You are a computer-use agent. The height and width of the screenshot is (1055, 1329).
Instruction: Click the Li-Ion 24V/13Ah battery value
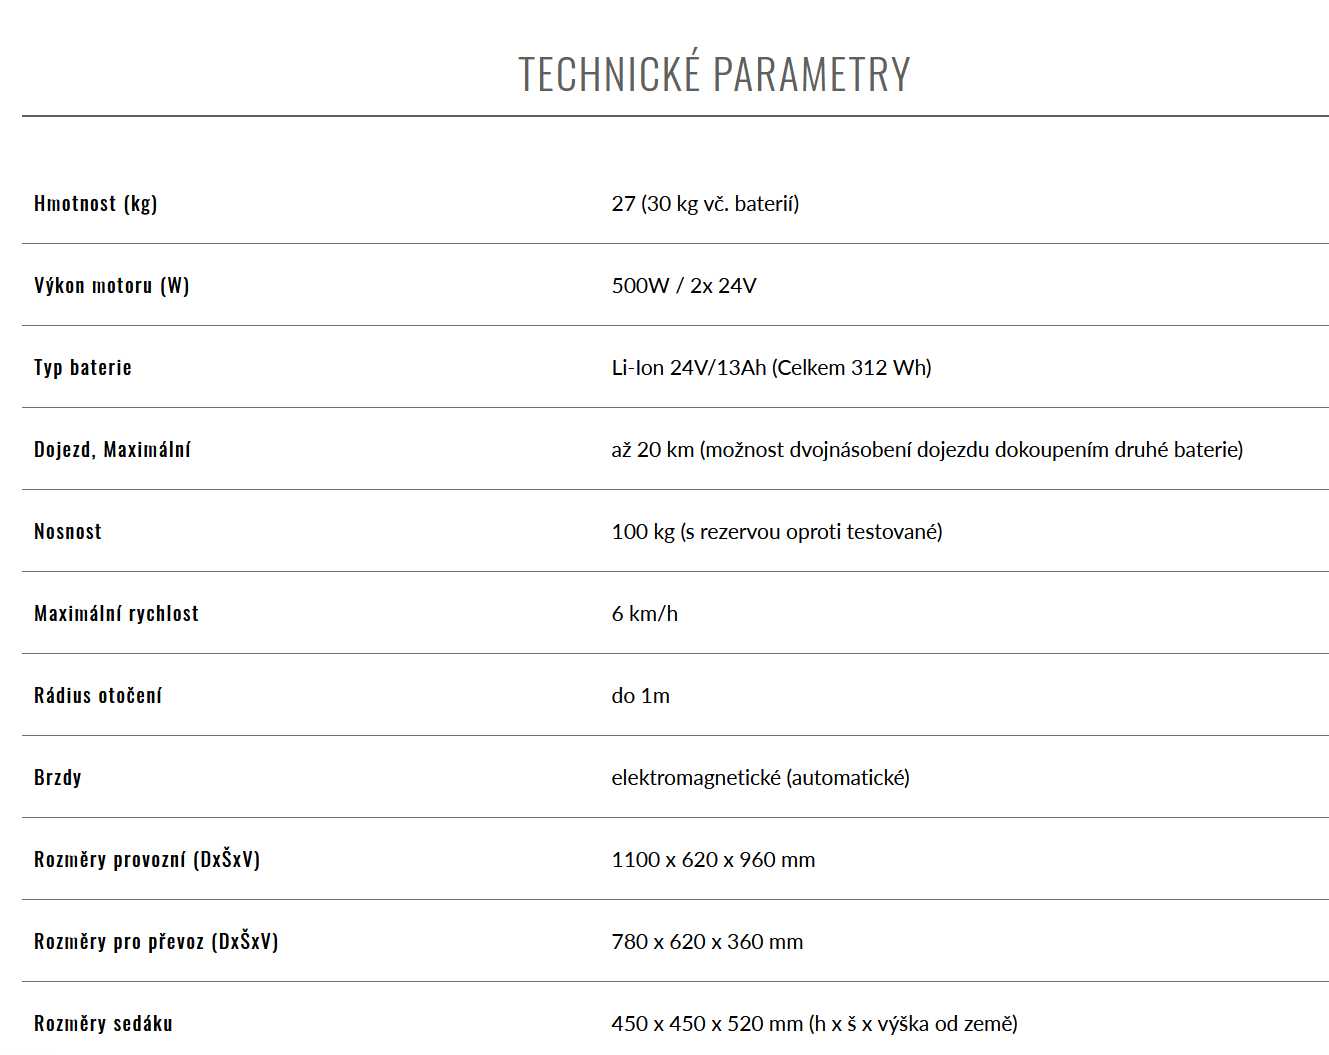click(771, 367)
